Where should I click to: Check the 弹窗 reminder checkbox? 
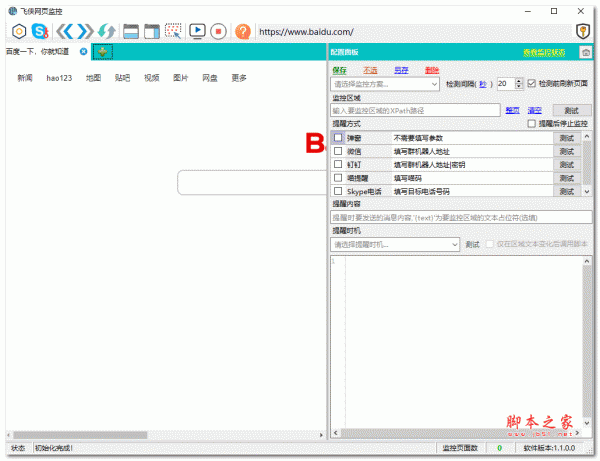click(338, 137)
